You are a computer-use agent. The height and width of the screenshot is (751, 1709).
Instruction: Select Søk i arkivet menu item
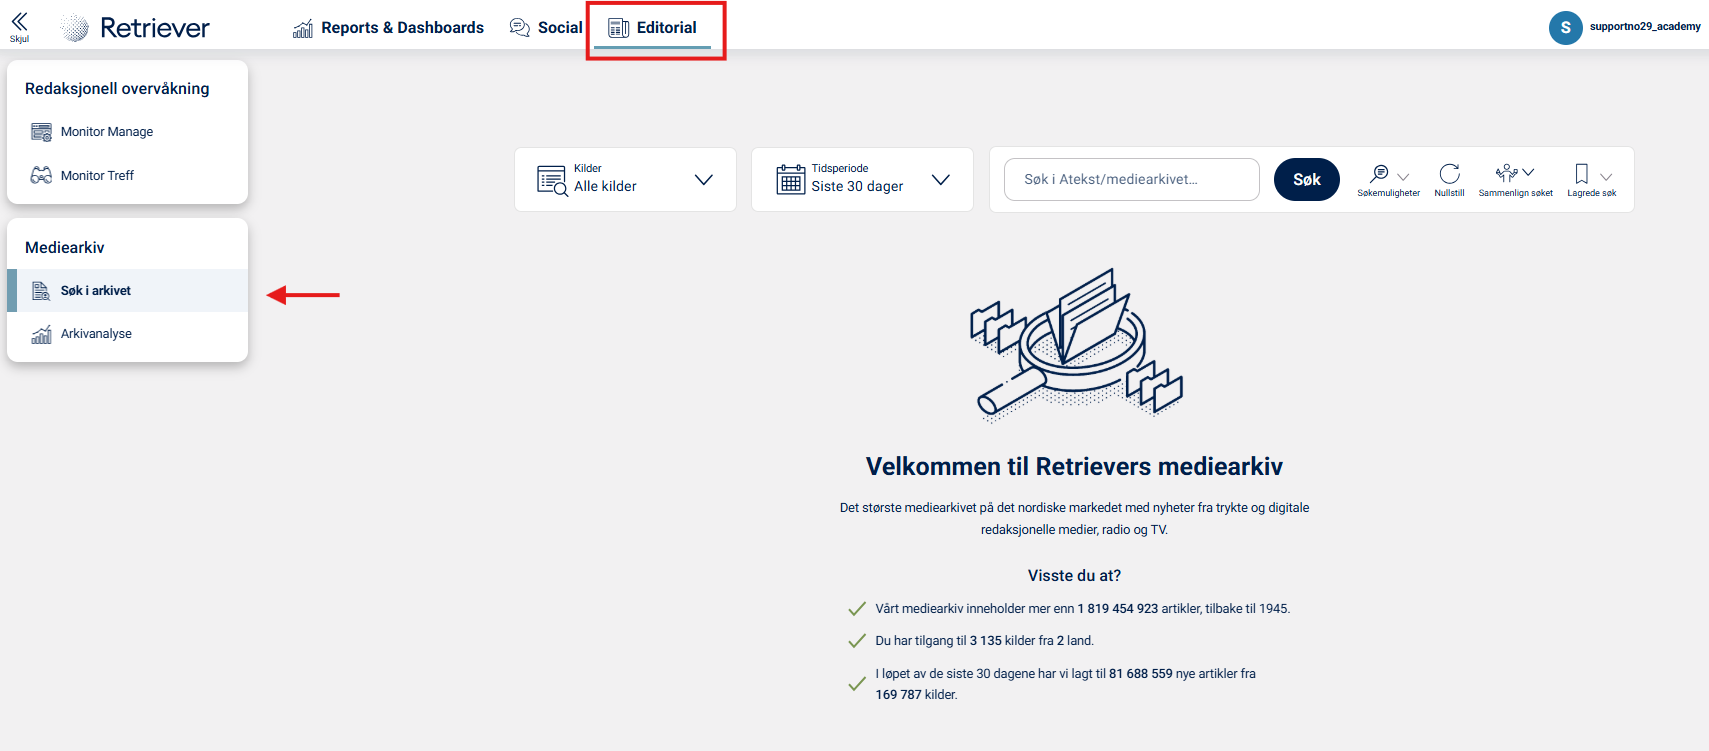[x=127, y=291]
